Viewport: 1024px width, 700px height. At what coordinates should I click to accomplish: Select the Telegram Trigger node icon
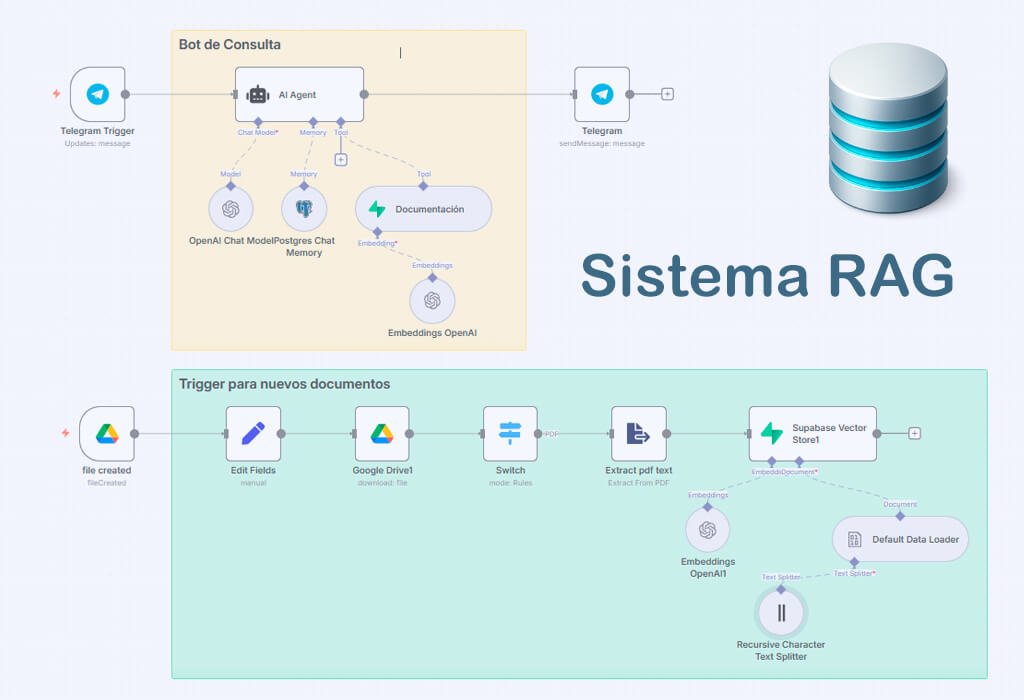pos(97,94)
